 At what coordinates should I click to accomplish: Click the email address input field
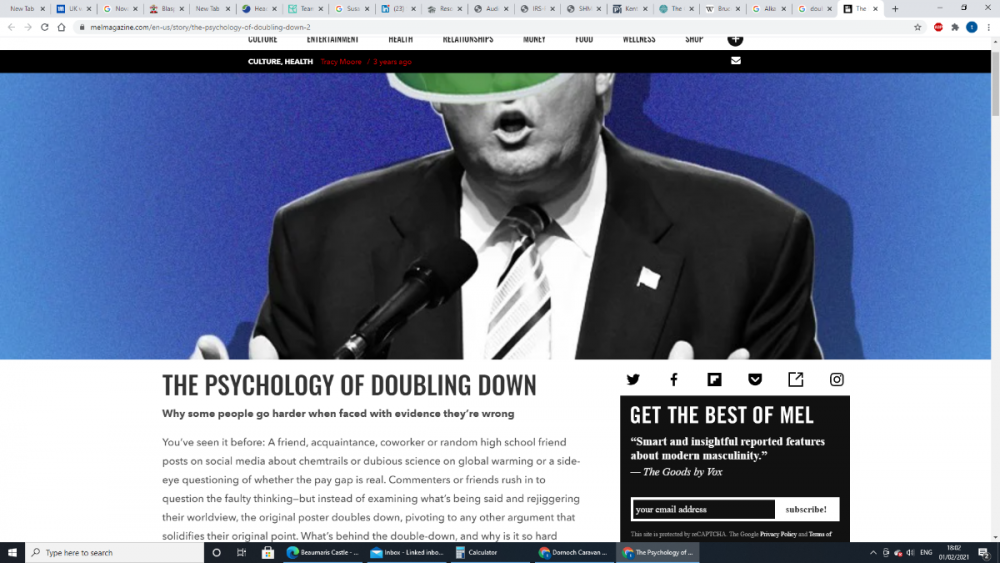point(703,509)
